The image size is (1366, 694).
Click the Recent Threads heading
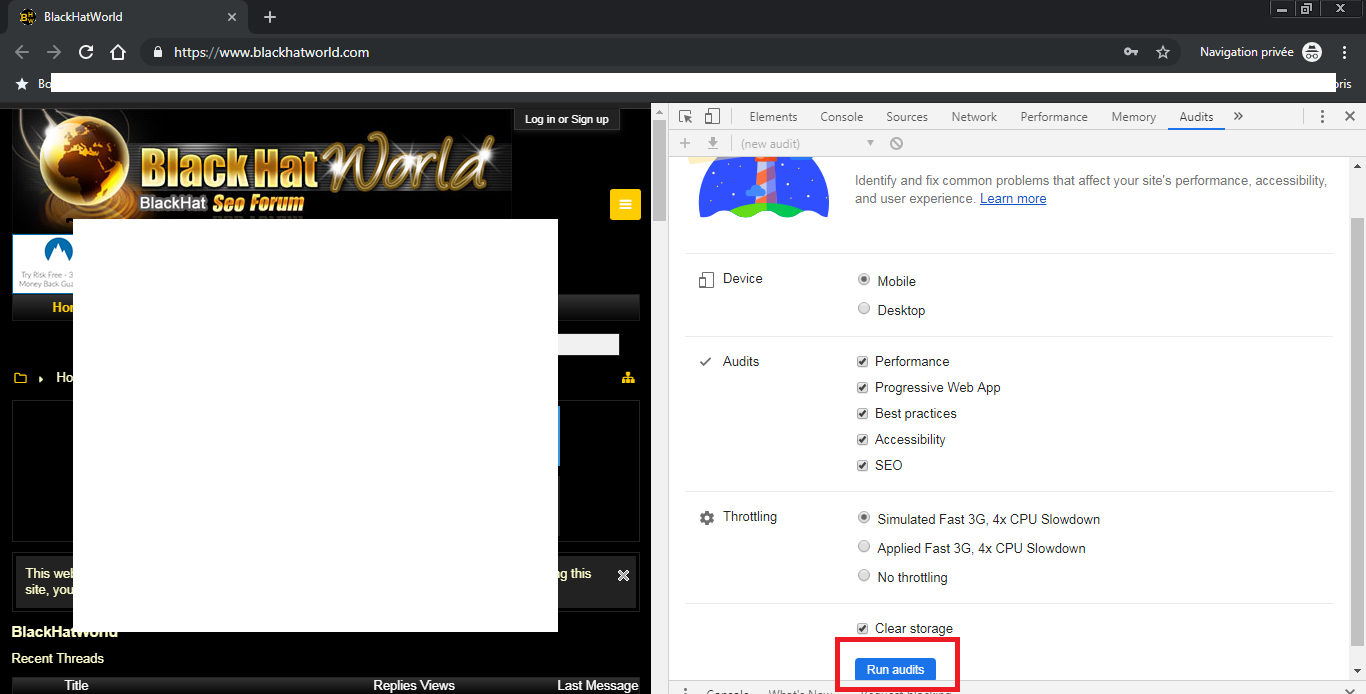pyautogui.click(x=58, y=658)
